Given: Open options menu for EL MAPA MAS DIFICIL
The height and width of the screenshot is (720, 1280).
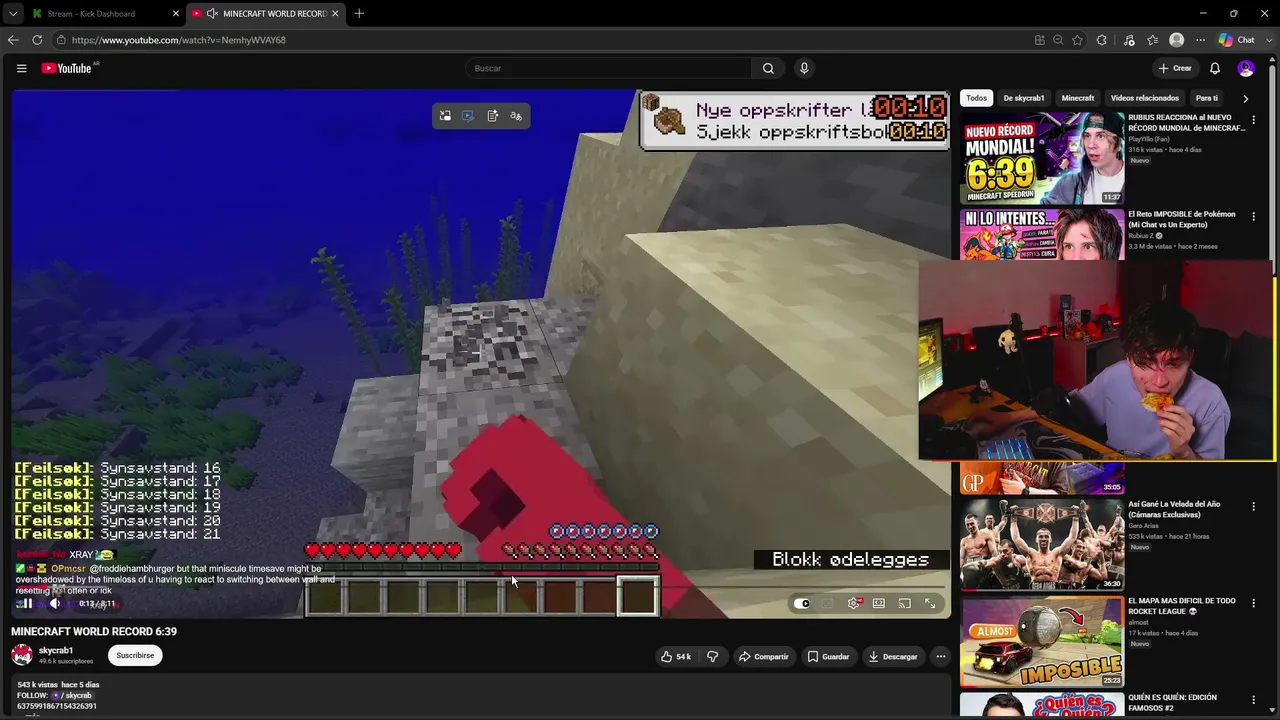Looking at the screenshot, I should 1253,604.
